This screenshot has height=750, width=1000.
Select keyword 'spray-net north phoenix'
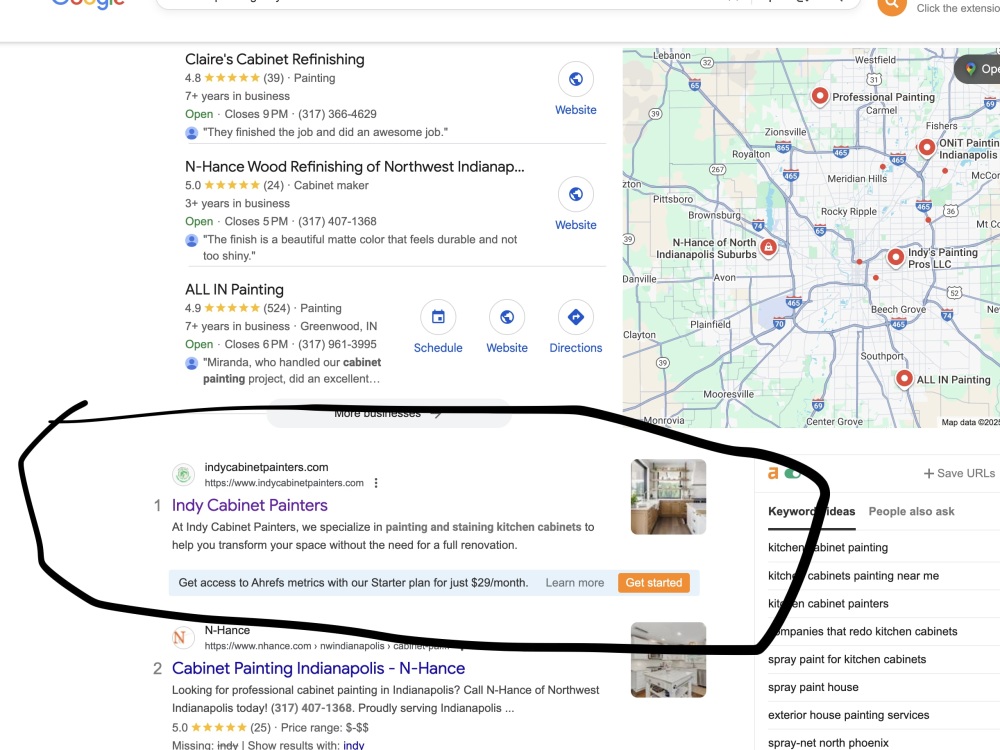tap(828, 743)
